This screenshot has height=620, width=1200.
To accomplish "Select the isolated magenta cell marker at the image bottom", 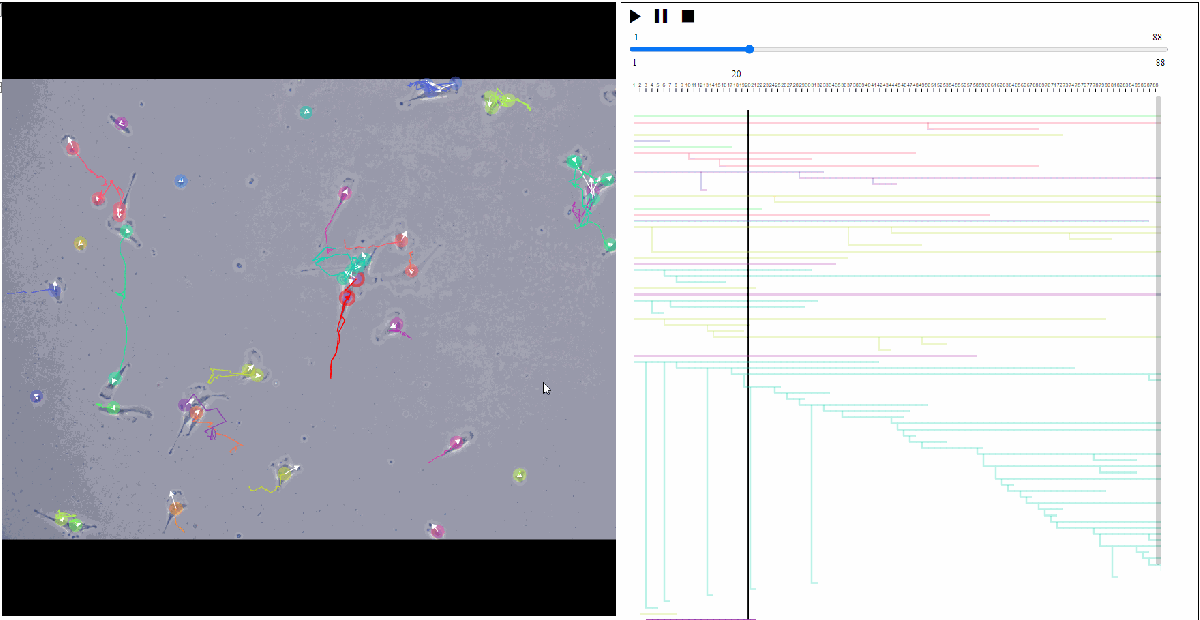I will click(x=436, y=529).
